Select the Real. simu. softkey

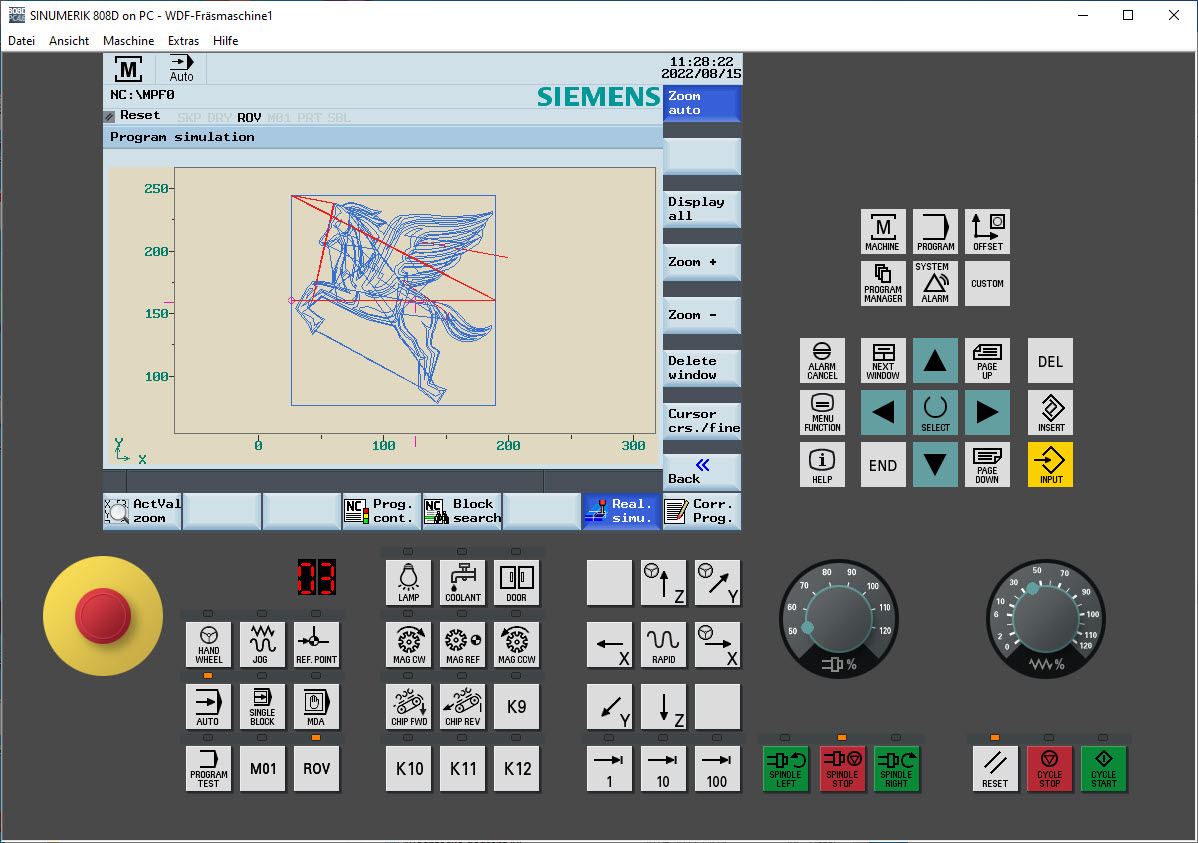click(x=621, y=511)
